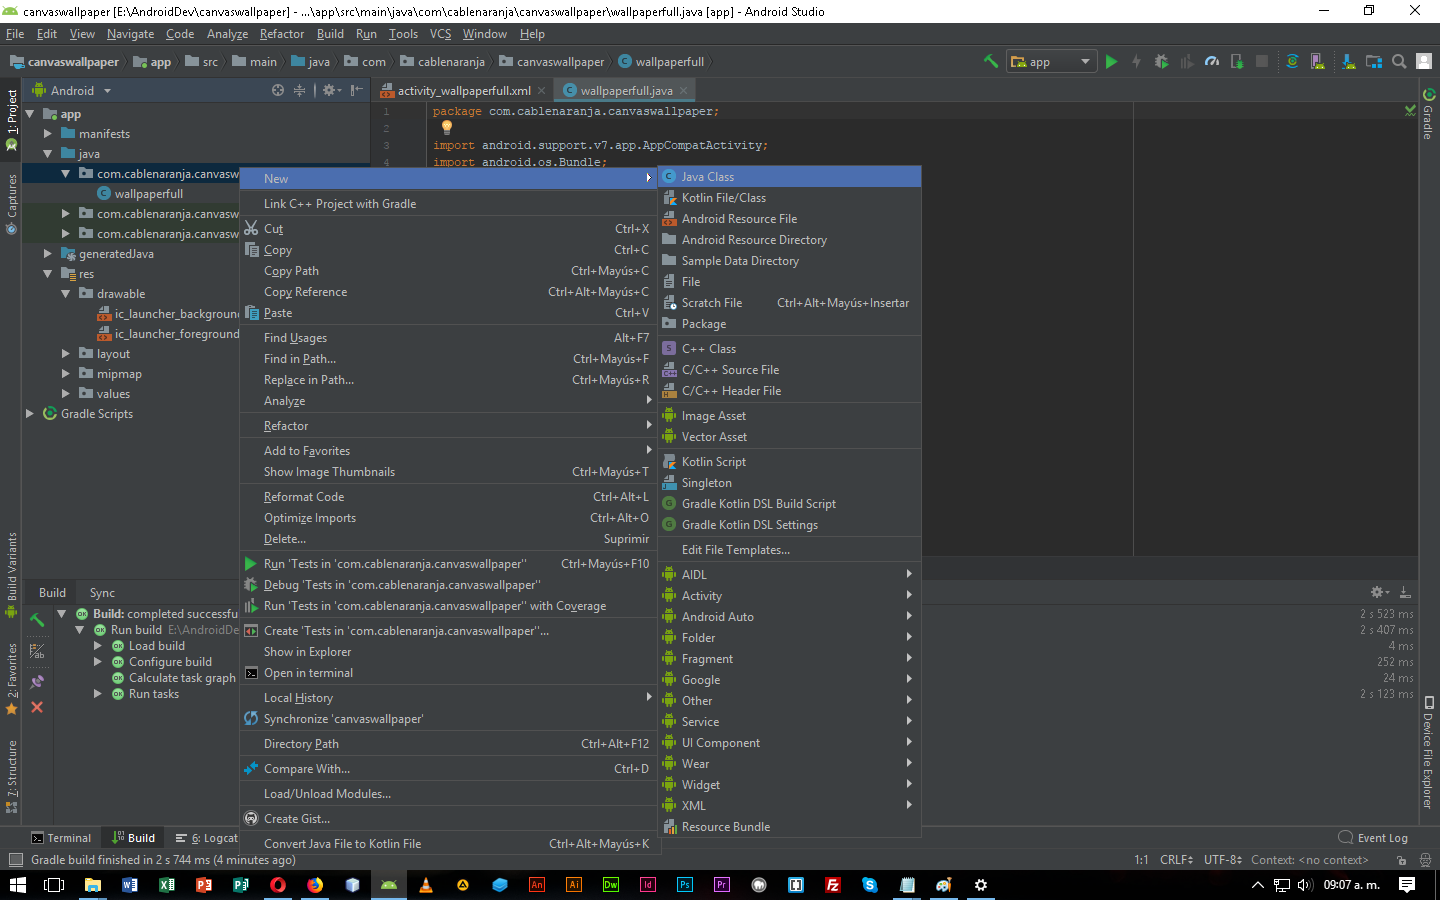This screenshot has height=900, width=1440.
Task: Collapse the app module tree node
Action: 30,114
